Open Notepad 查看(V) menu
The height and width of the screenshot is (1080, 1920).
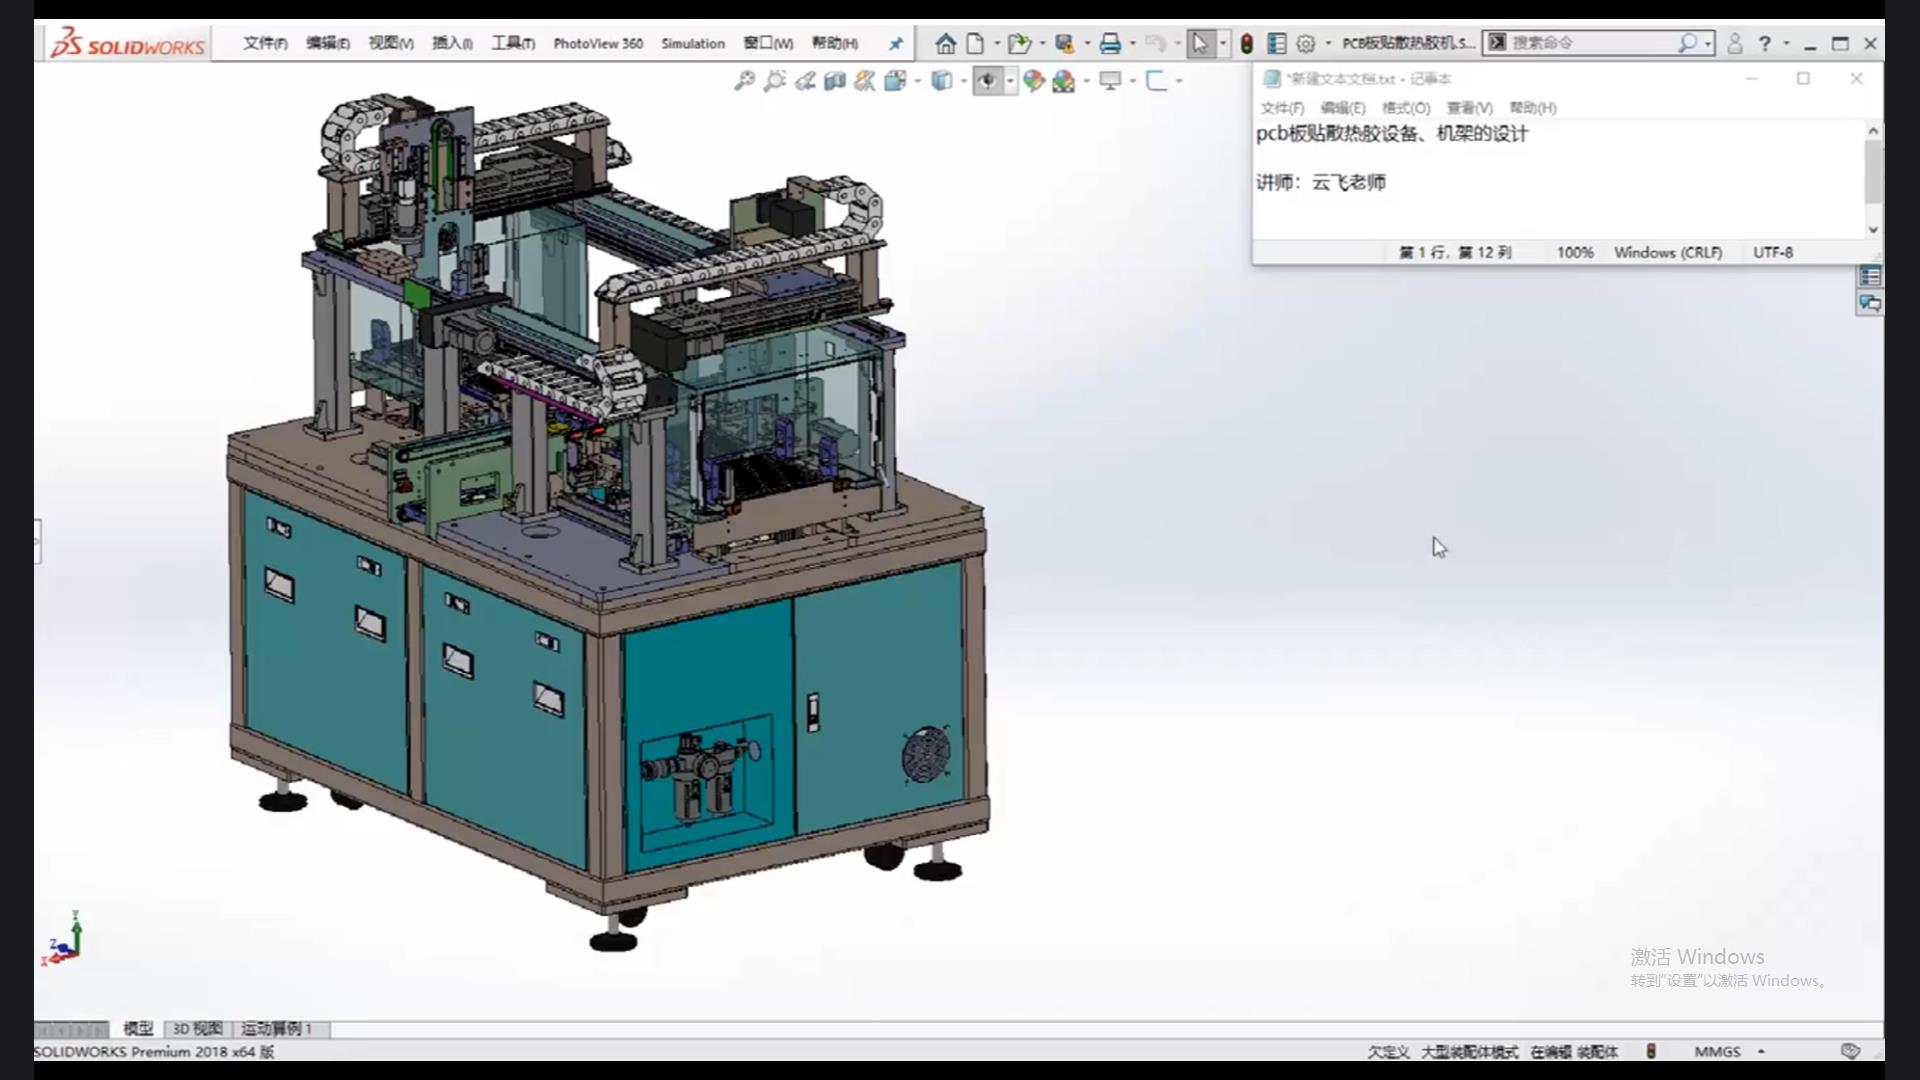click(x=1470, y=108)
